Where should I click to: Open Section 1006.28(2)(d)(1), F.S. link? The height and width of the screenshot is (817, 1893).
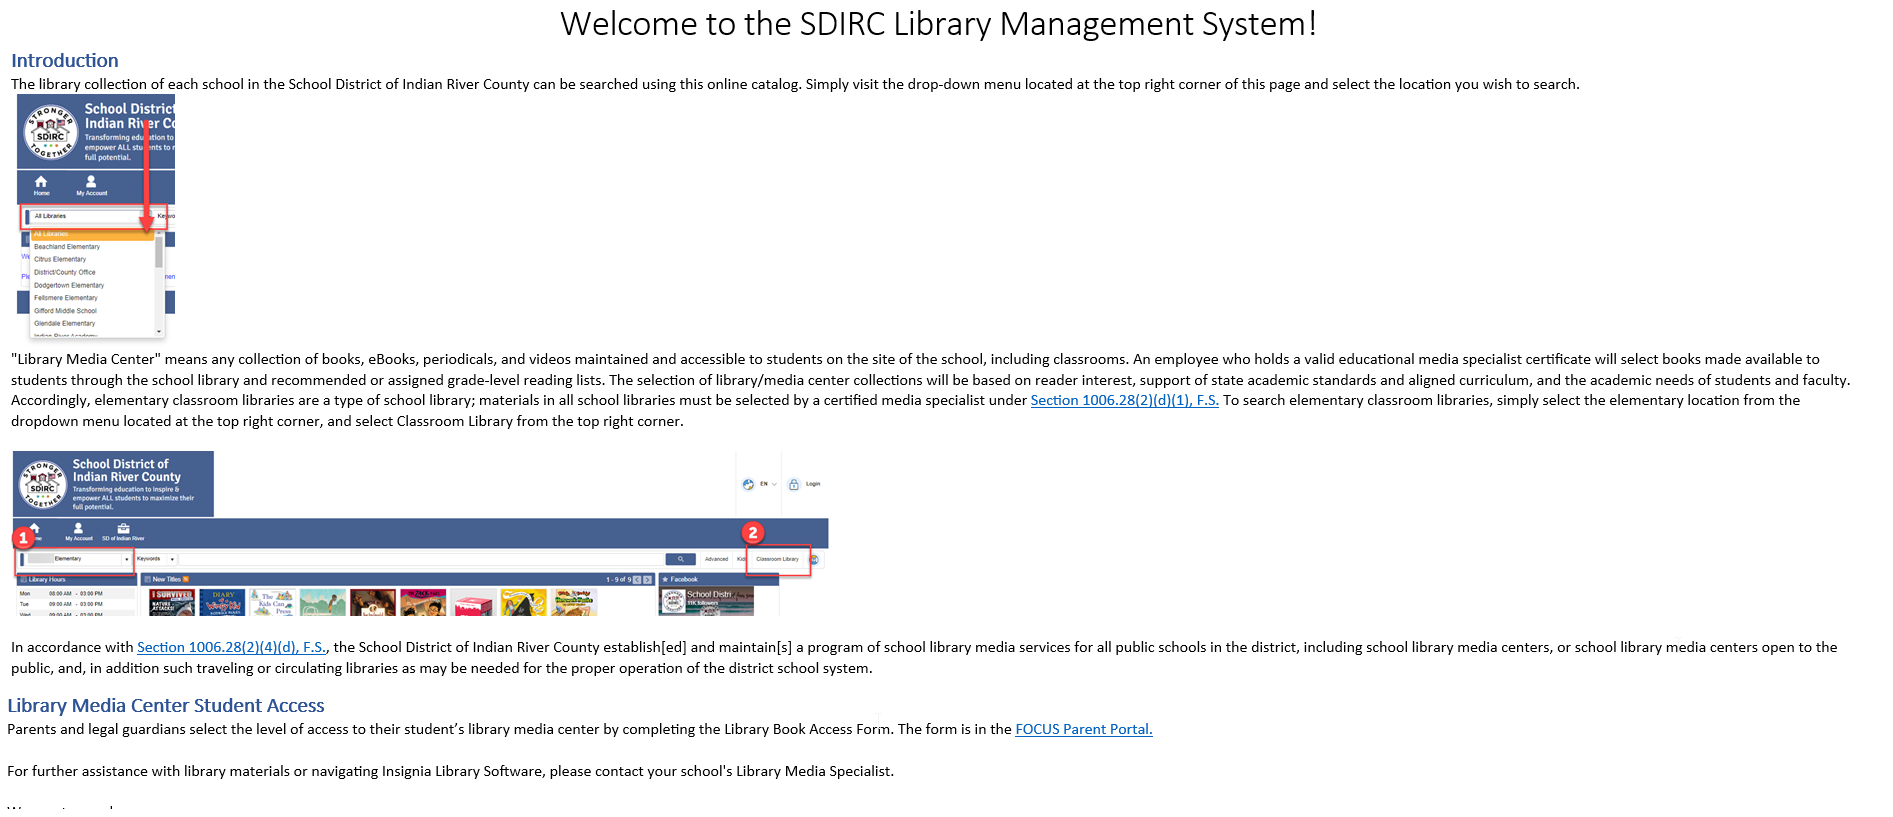pyautogui.click(x=1124, y=400)
